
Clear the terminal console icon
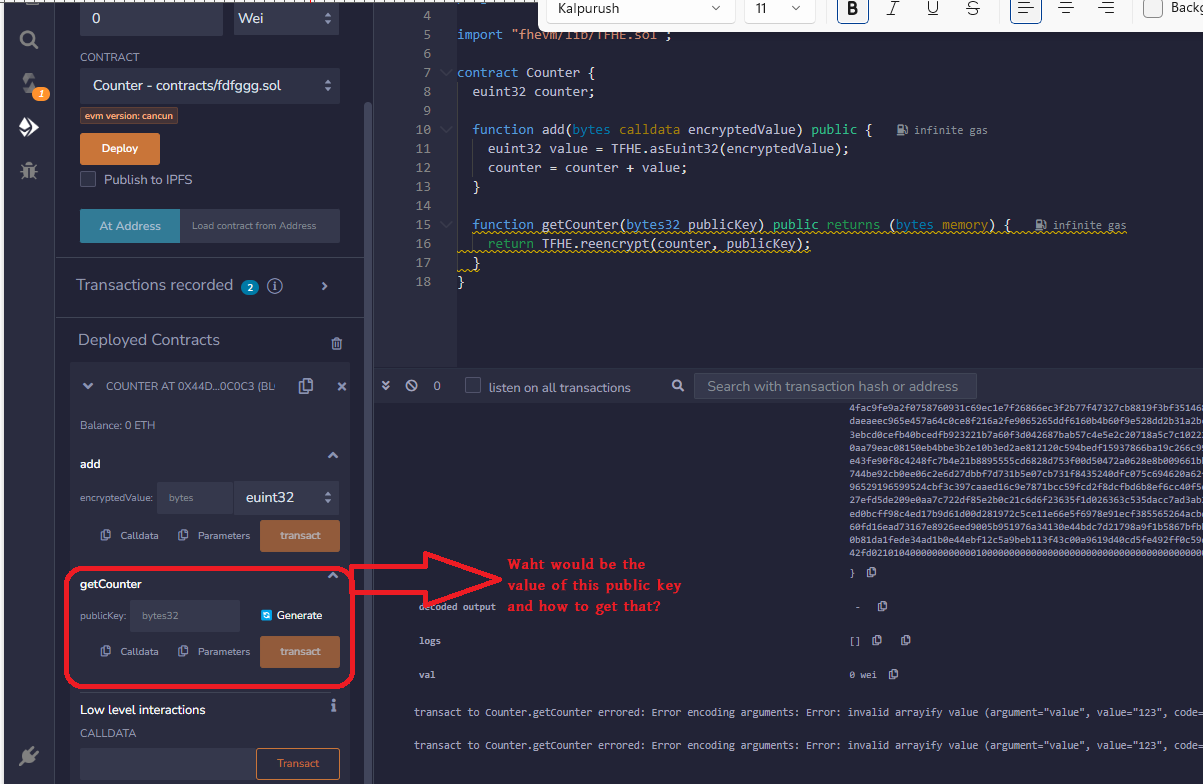pyautogui.click(x=411, y=386)
